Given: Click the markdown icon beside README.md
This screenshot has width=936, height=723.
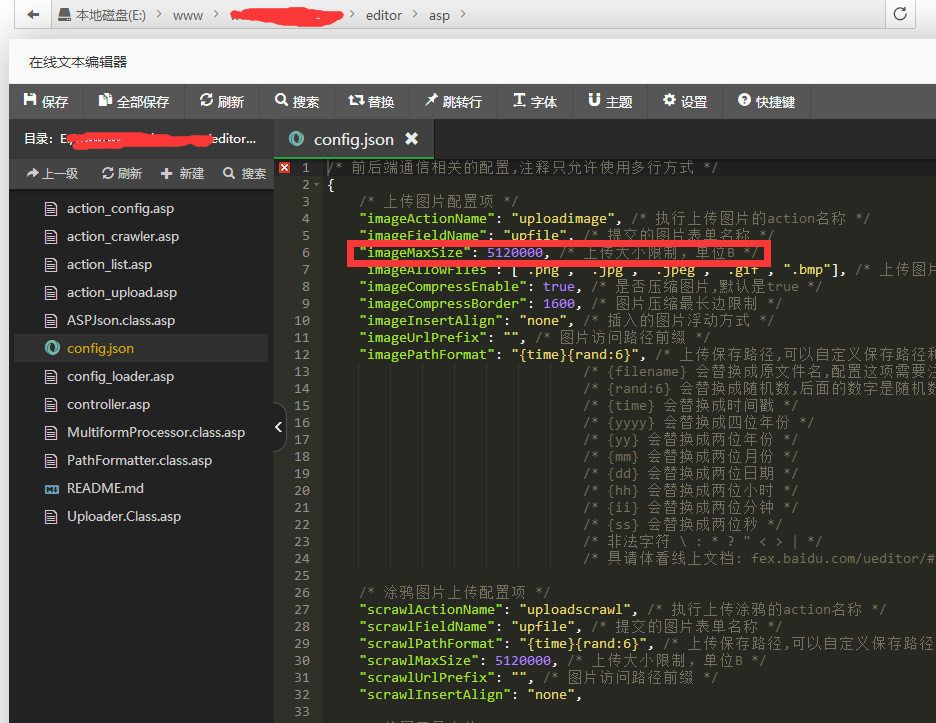Looking at the screenshot, I should tap(52, 489).
